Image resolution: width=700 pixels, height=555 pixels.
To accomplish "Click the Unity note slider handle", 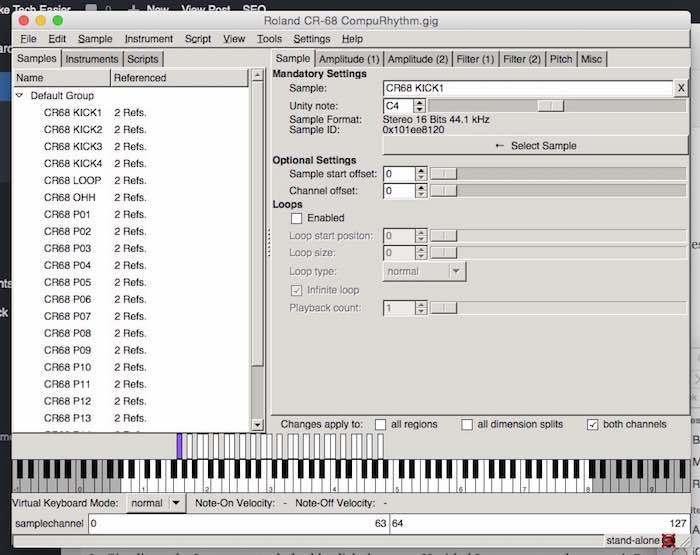I will pyautogui.click(x=550, y=106).
